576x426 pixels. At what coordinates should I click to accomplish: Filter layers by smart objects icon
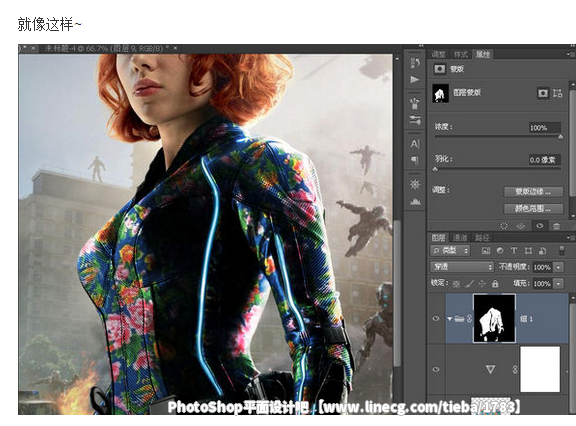543,251
